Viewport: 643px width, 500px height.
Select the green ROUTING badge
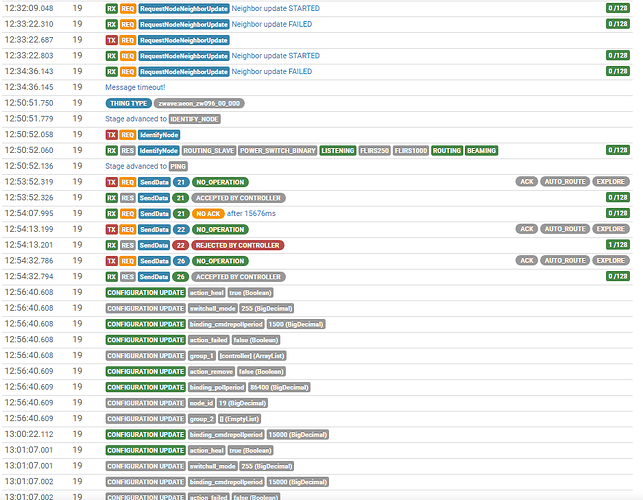[x=447, y=151]
